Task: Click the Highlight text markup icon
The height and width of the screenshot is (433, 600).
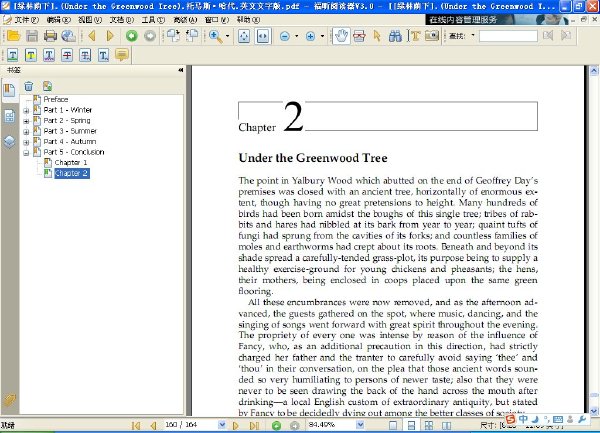Action: (x=31, y=55)
